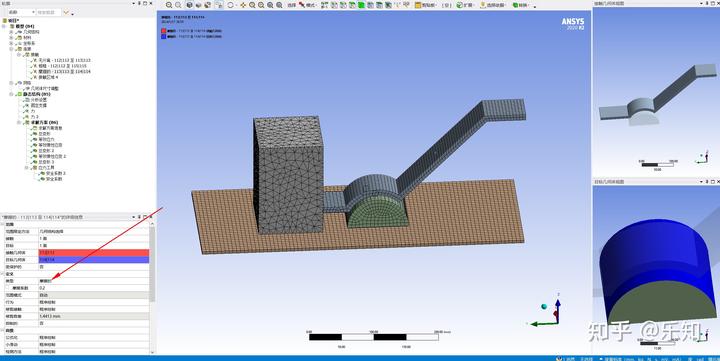This screenshot has width=720, height=361.
Task: Select the 总变形 3 result item
Action: pos(46,162)
